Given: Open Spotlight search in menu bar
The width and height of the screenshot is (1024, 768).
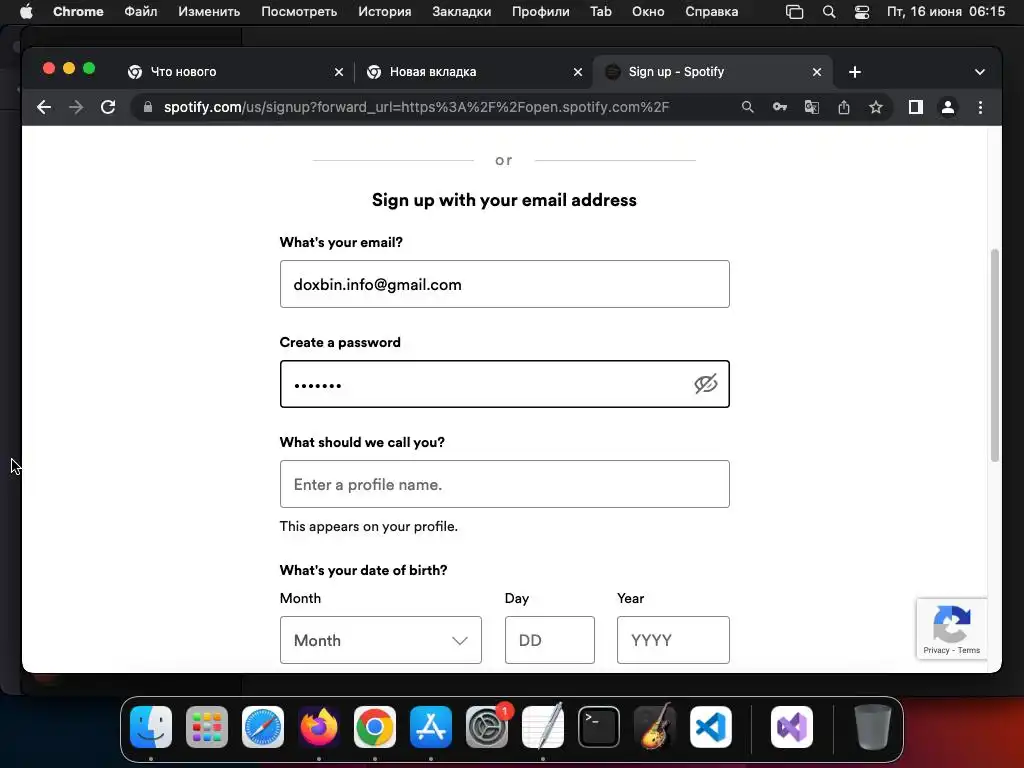Looking at the screenshot, I should [x=829, y=12].
